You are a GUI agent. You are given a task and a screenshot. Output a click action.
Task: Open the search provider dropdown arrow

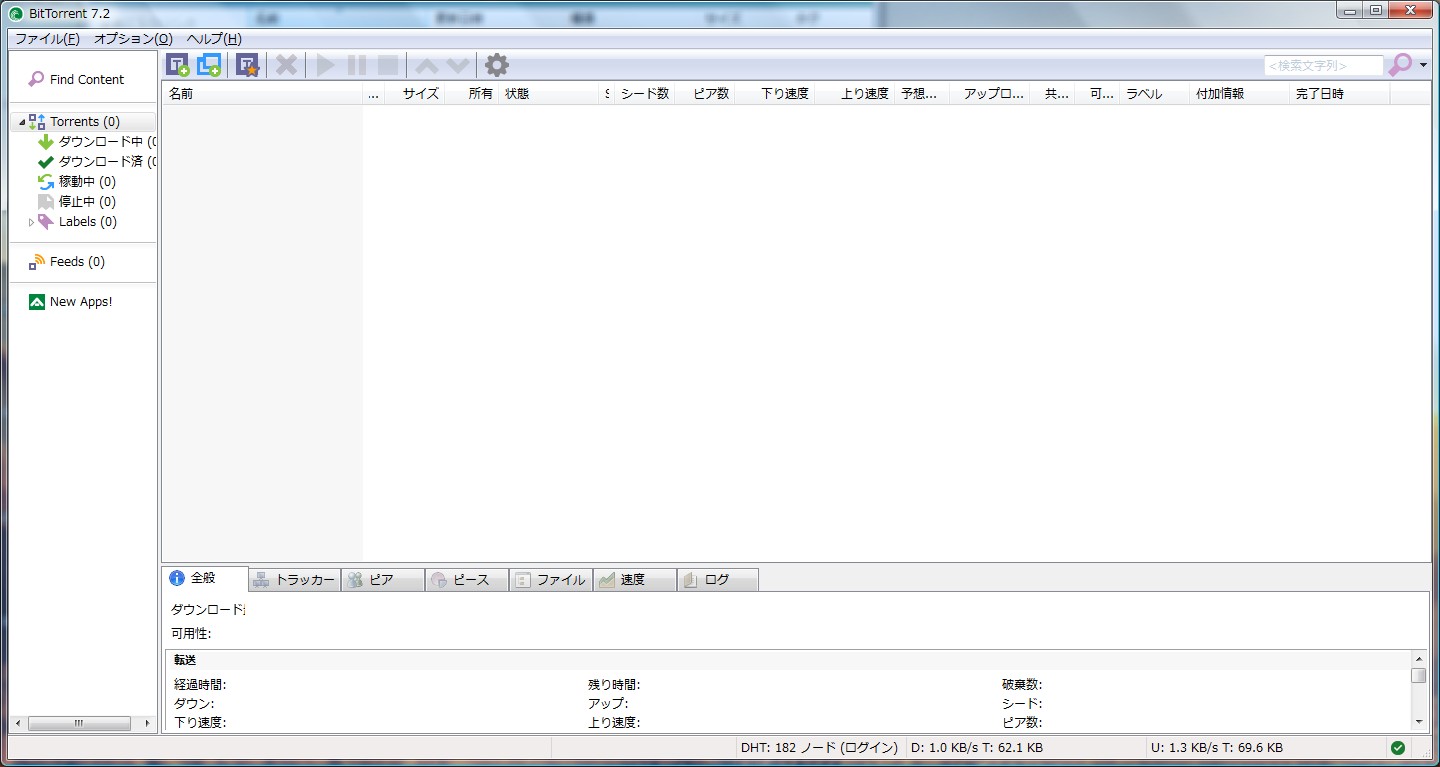pyautogui.click(x=1423, y=66)
